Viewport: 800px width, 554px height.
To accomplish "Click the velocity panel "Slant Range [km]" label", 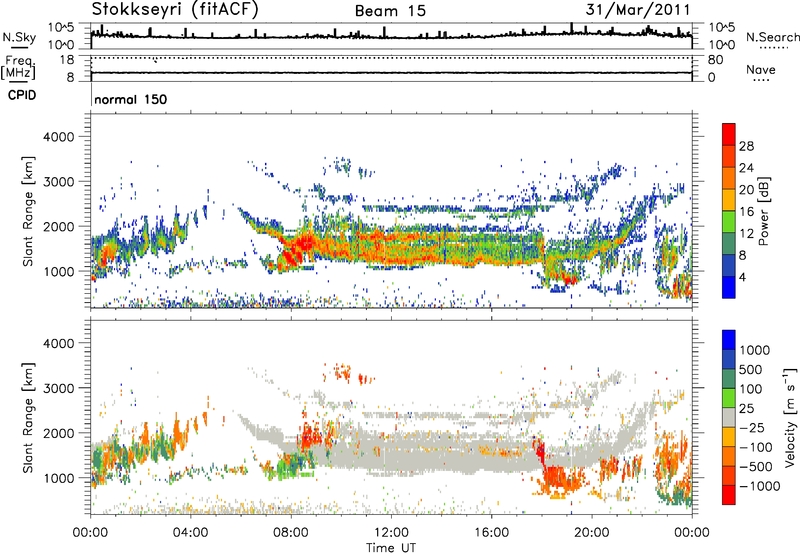I will 29,418.
